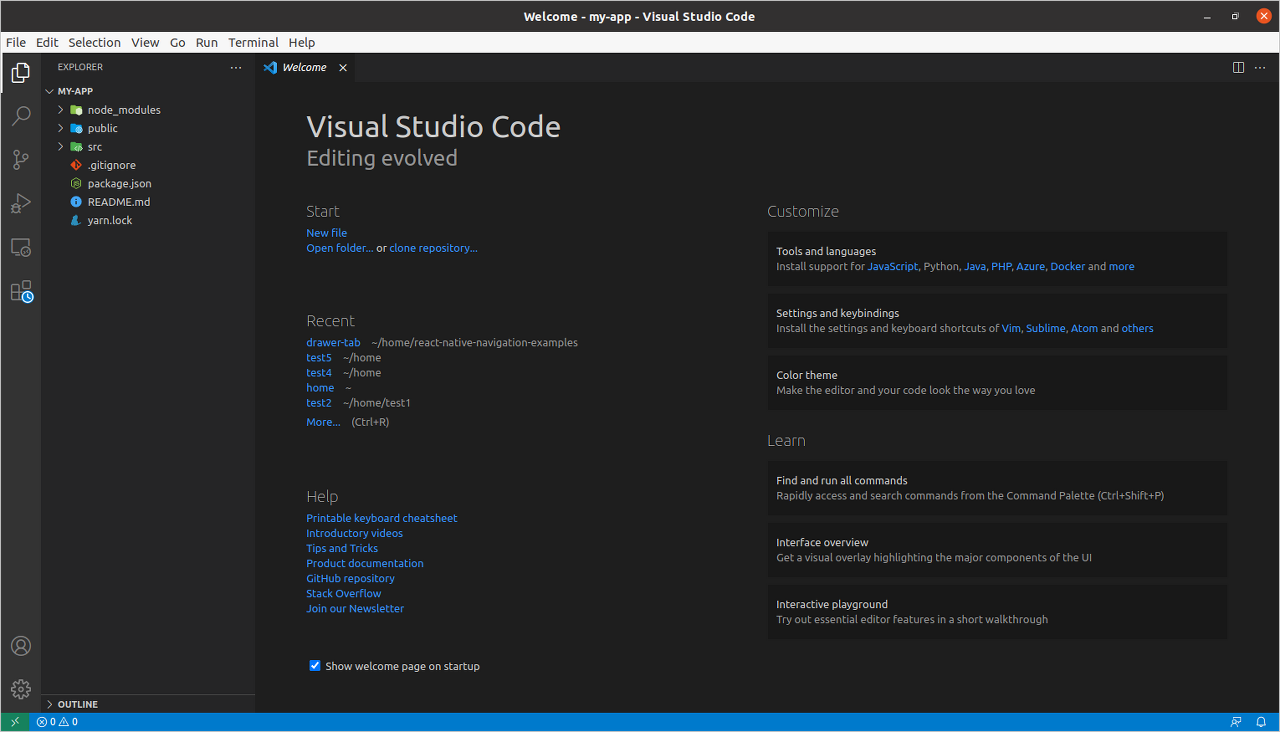The height and width of the screenshot is (732, 1280).
Task: Click Join our Newsletter link
Action: (355, 608)
